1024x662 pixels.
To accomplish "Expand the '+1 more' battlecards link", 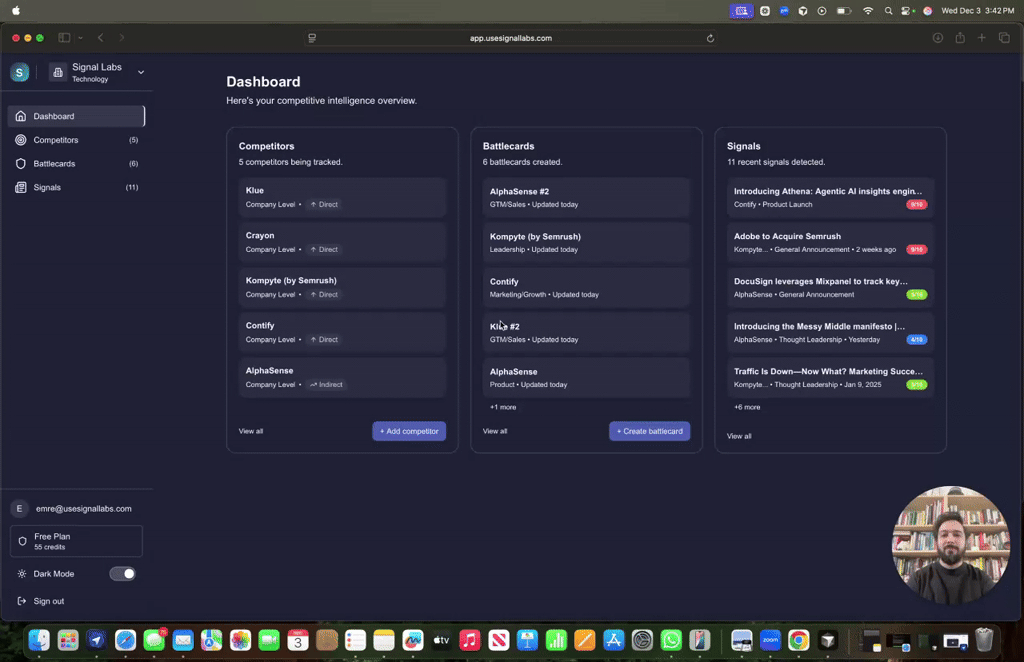I will pos(503,407).
